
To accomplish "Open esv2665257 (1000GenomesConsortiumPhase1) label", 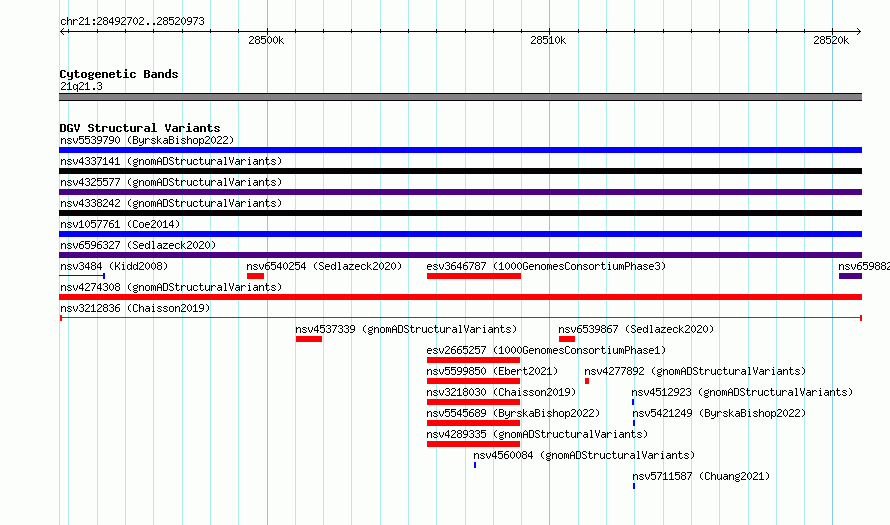I will click(x=546, y=350).
